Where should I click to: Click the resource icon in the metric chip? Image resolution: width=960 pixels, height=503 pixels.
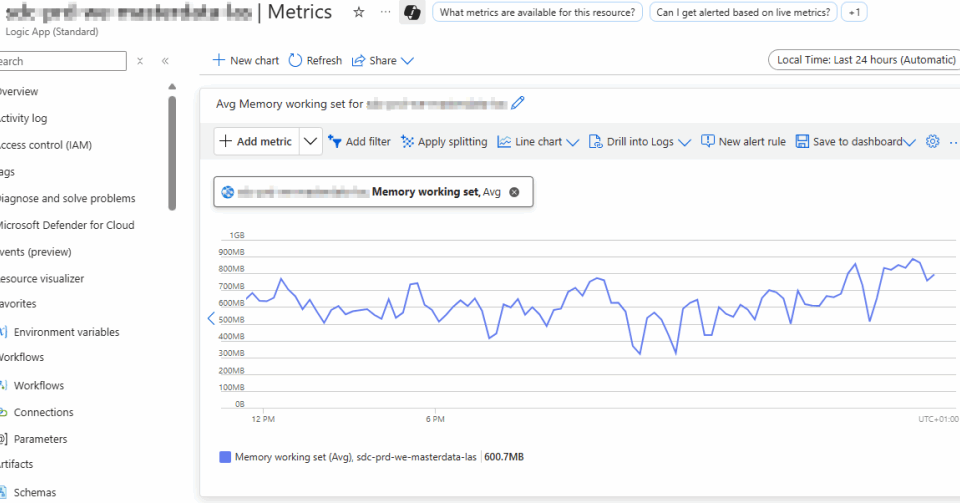(x=228, y=192)
